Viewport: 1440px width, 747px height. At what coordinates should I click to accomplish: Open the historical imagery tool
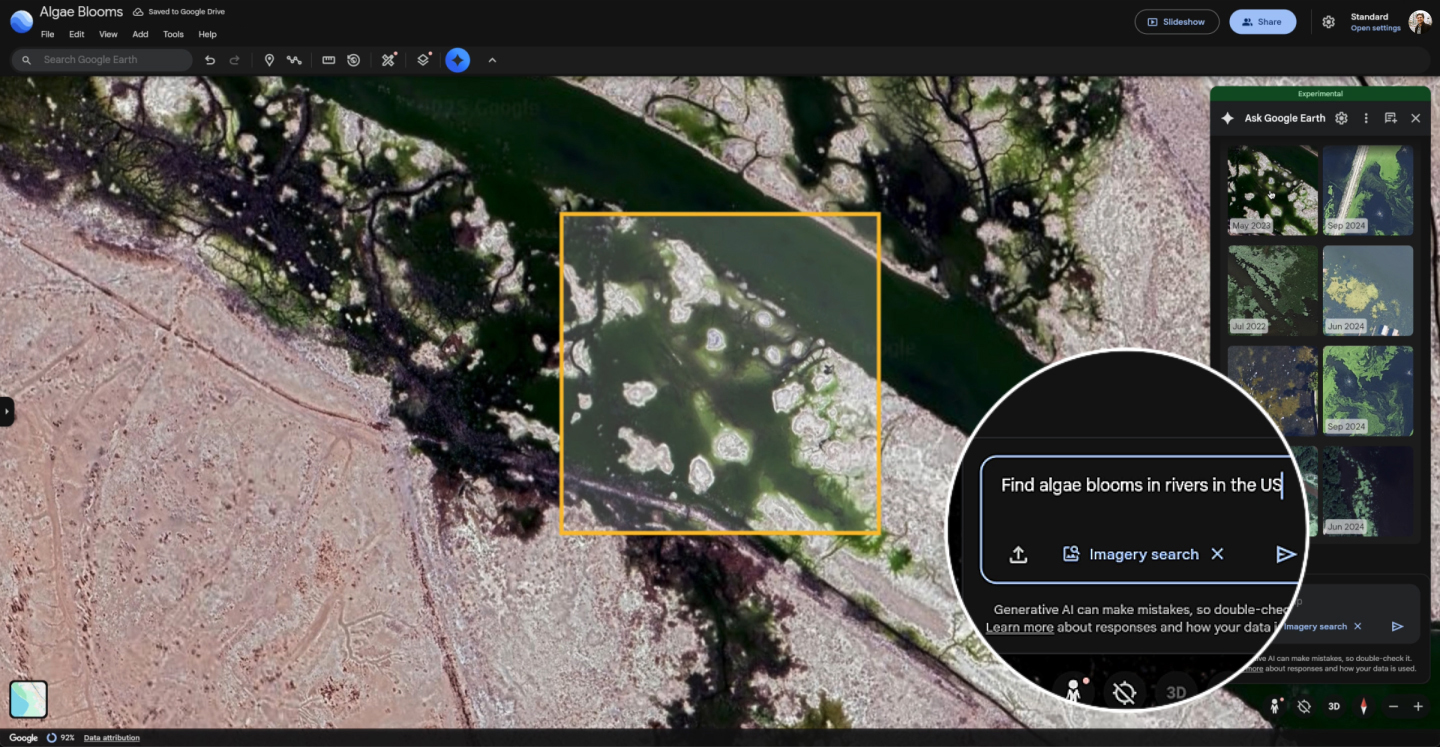(354, 60)
